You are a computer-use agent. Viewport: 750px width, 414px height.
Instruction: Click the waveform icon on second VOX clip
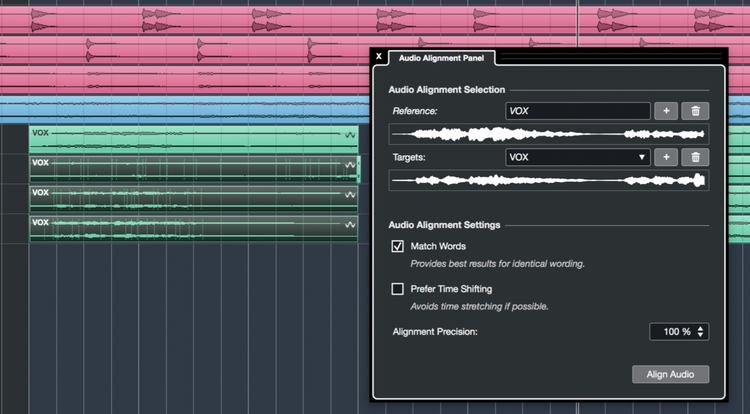350,165
